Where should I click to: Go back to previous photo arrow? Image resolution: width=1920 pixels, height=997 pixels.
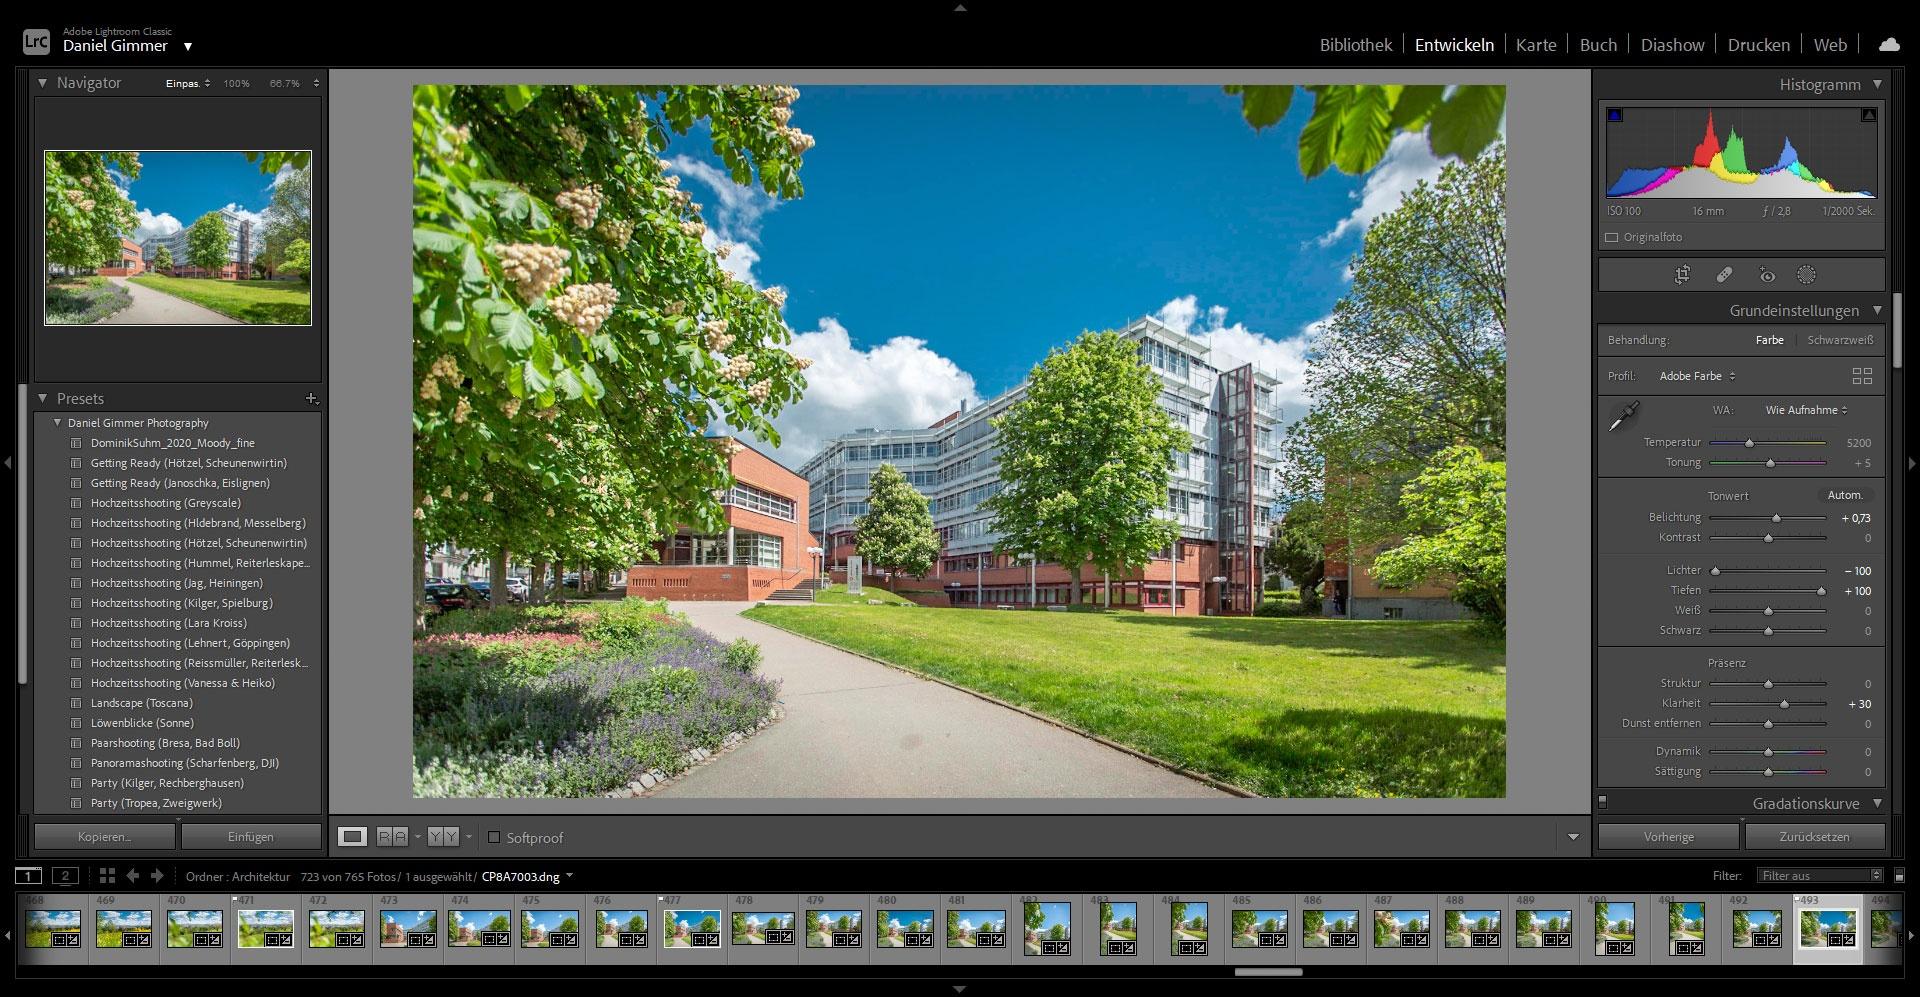(x=133, y=875)
